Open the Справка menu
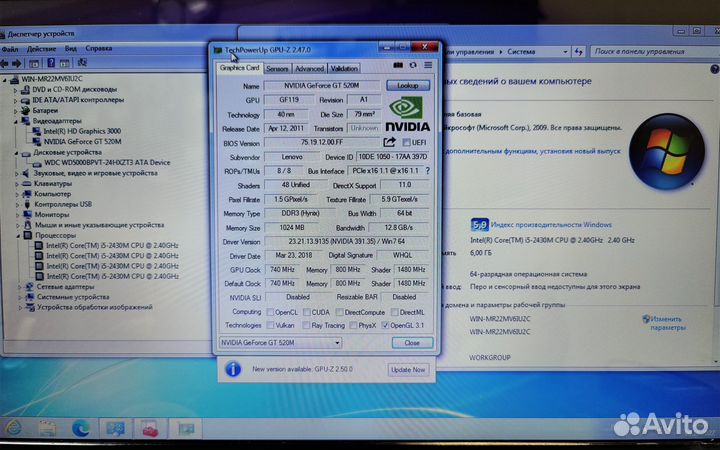This screenshot has width=720, height=450. pyautogui.click(x=99, y=48)
